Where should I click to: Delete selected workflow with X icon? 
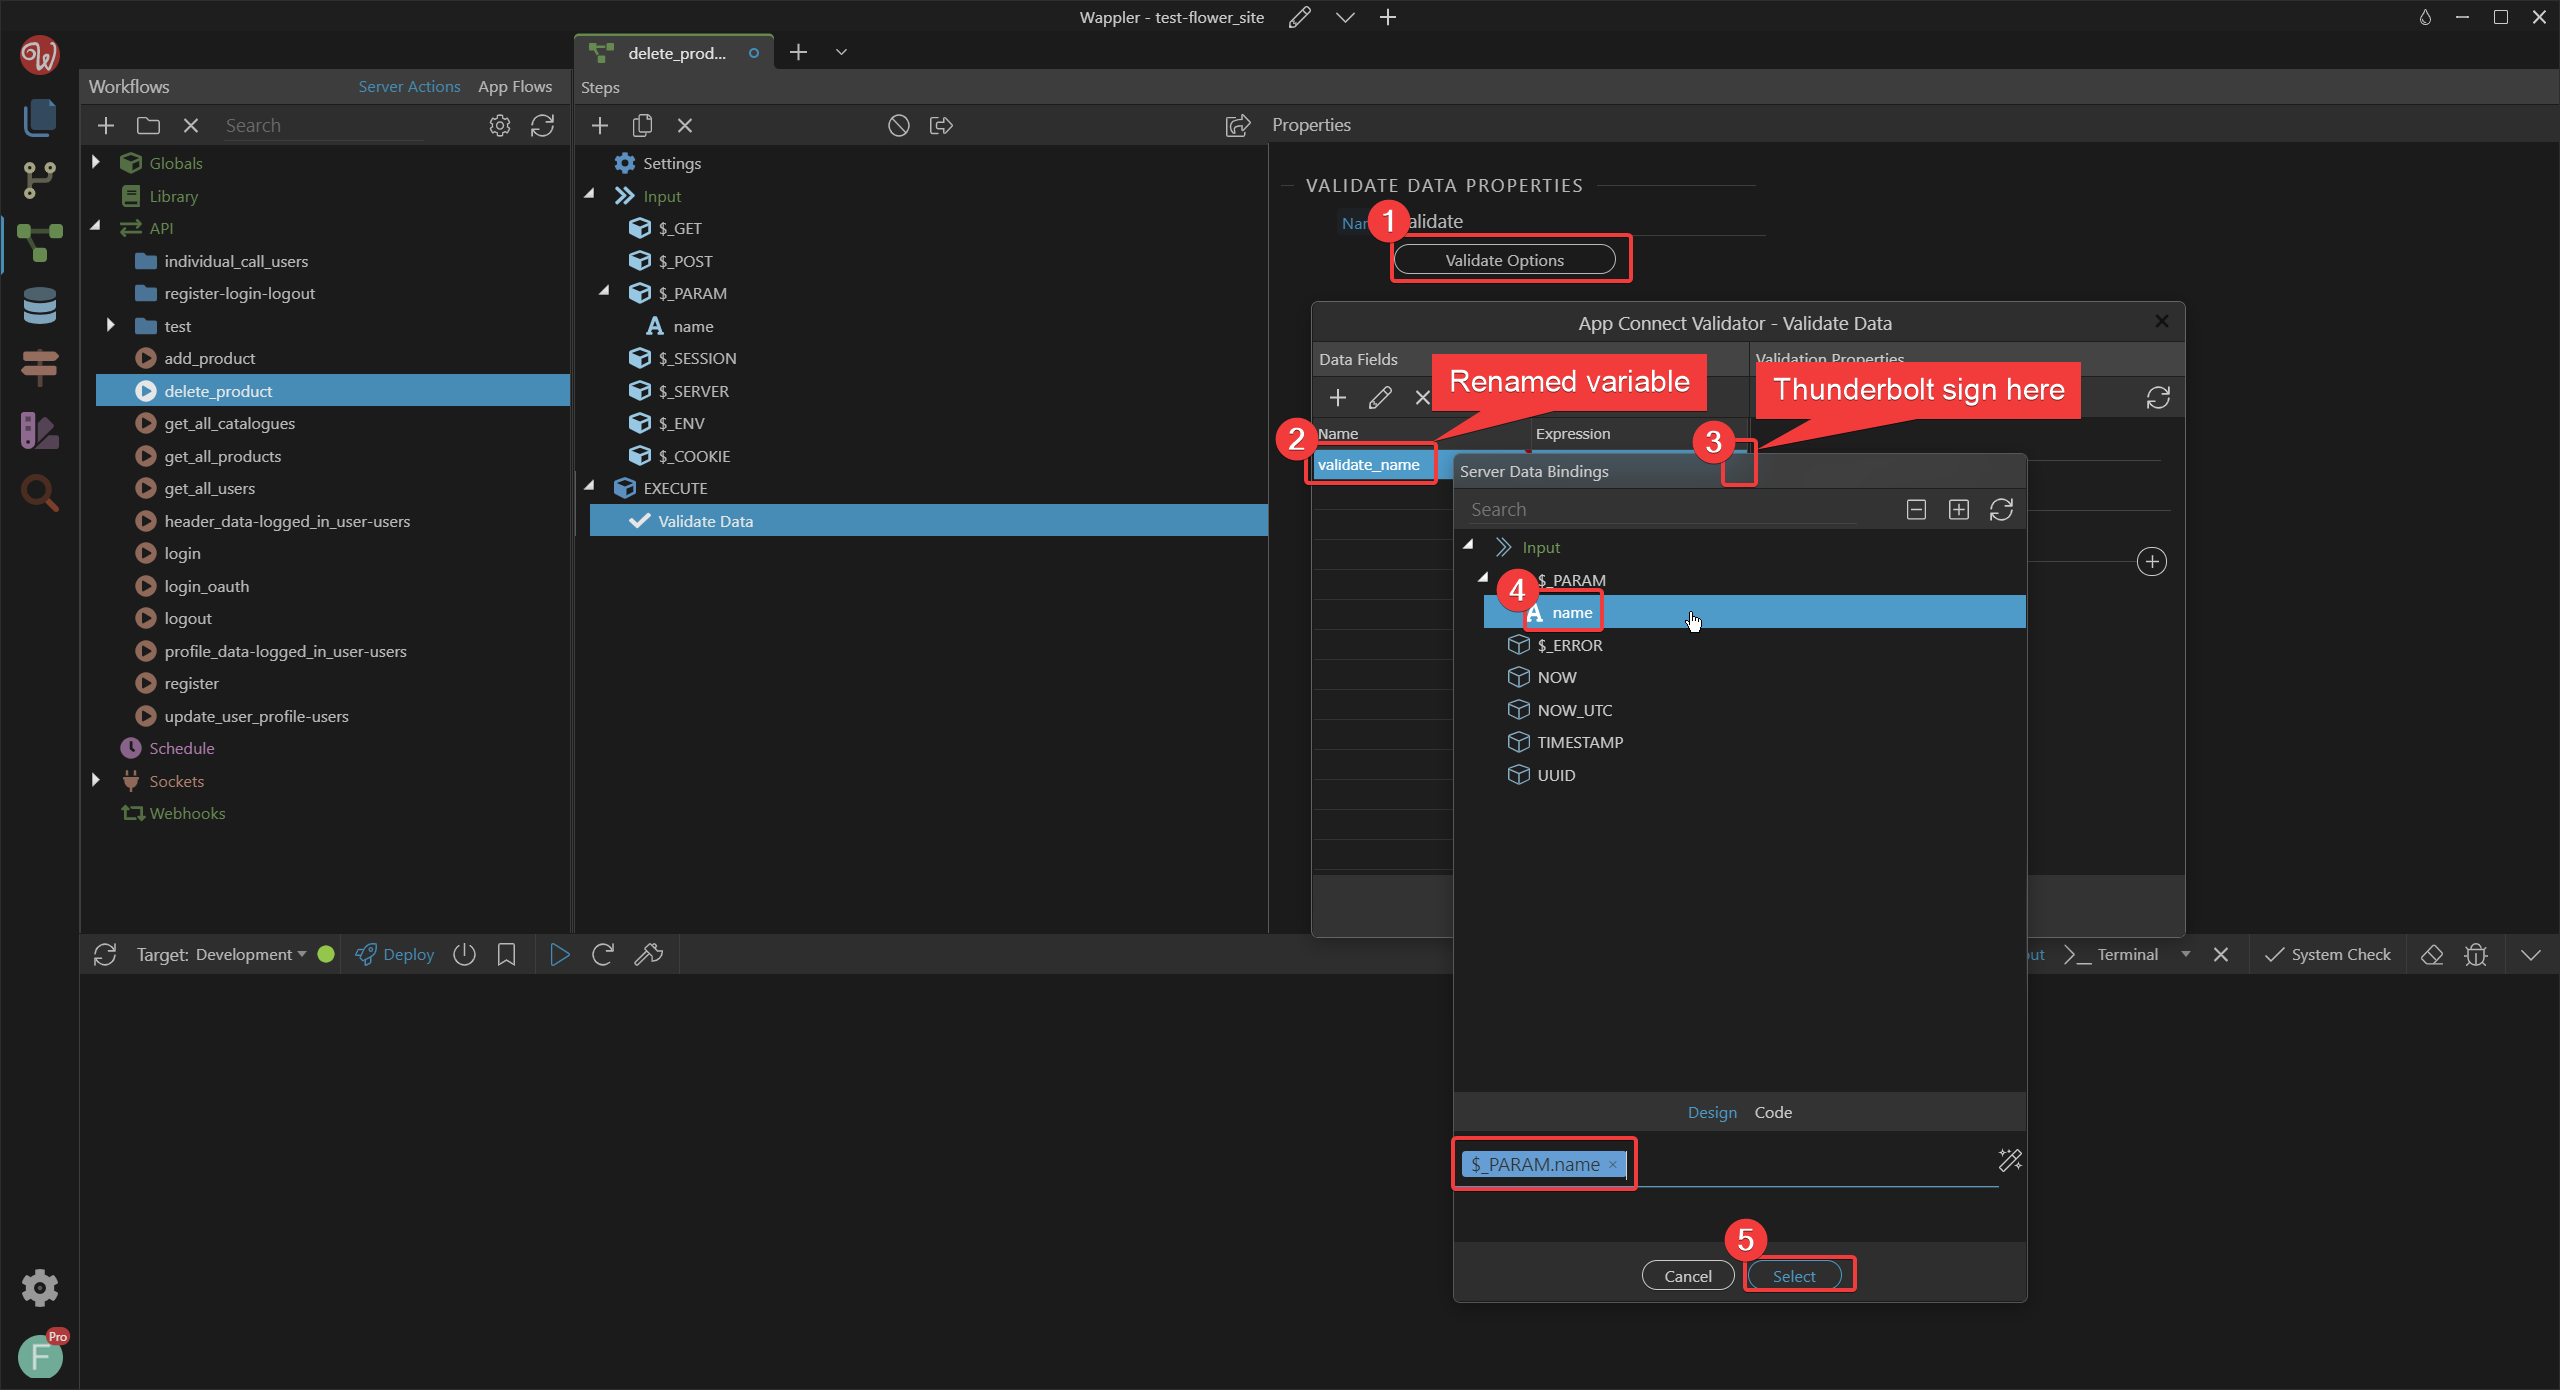[191, 125]
